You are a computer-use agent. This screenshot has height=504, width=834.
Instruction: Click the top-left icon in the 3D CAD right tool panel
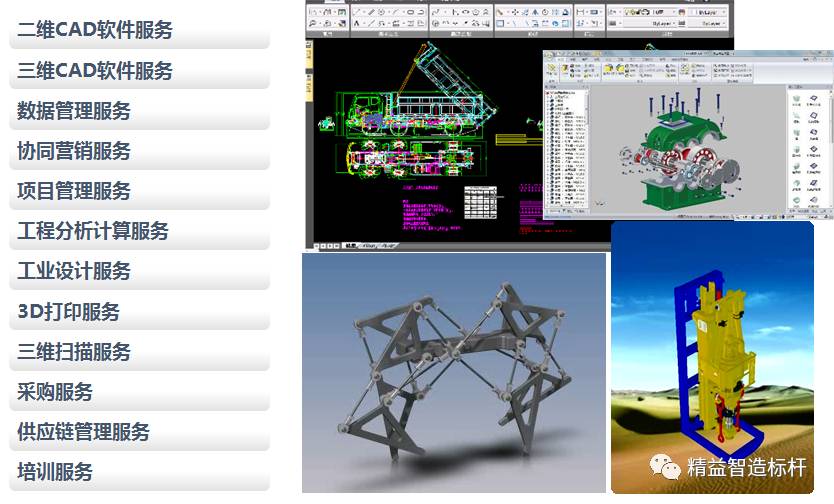[x=797, y=96]
